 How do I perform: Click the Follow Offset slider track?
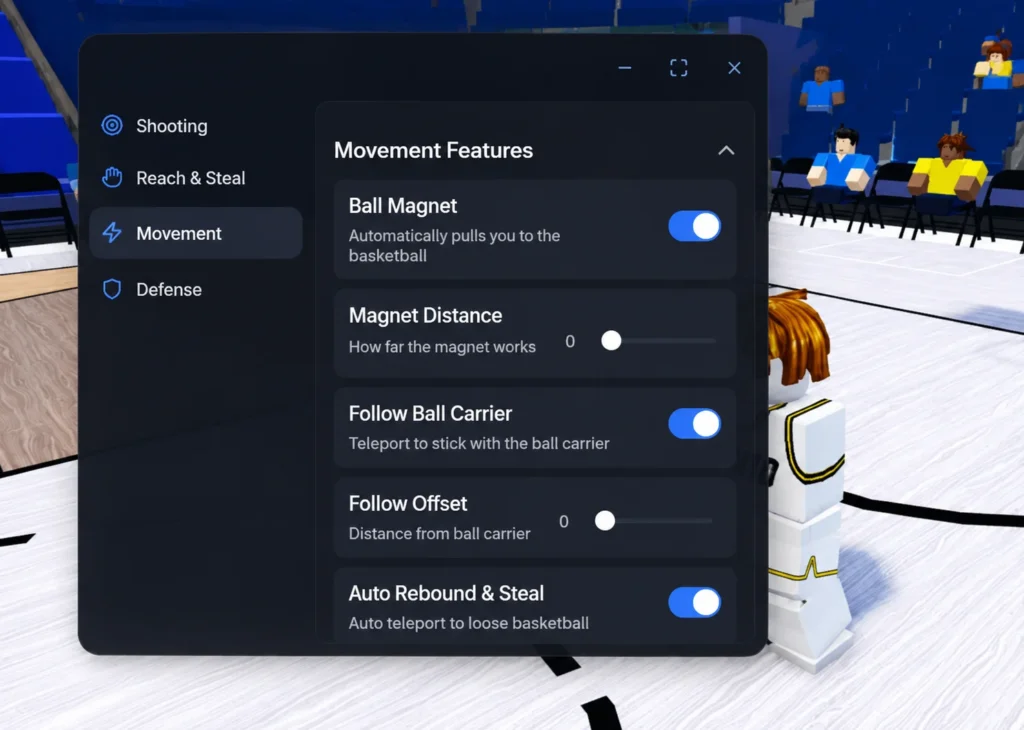click(653, 520)
